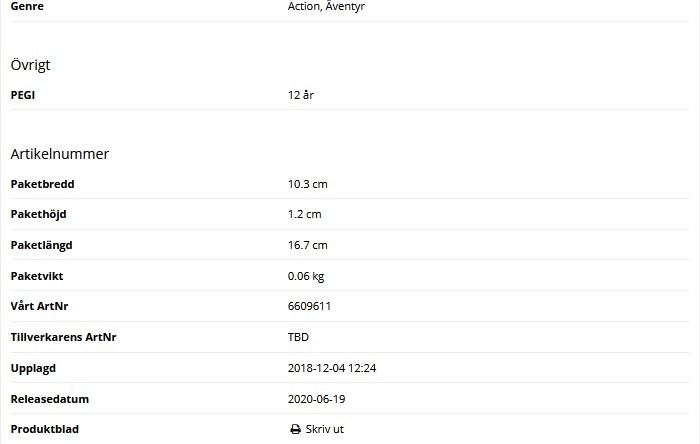
Task: Click the PEGI row label
Action: (23, 95)
